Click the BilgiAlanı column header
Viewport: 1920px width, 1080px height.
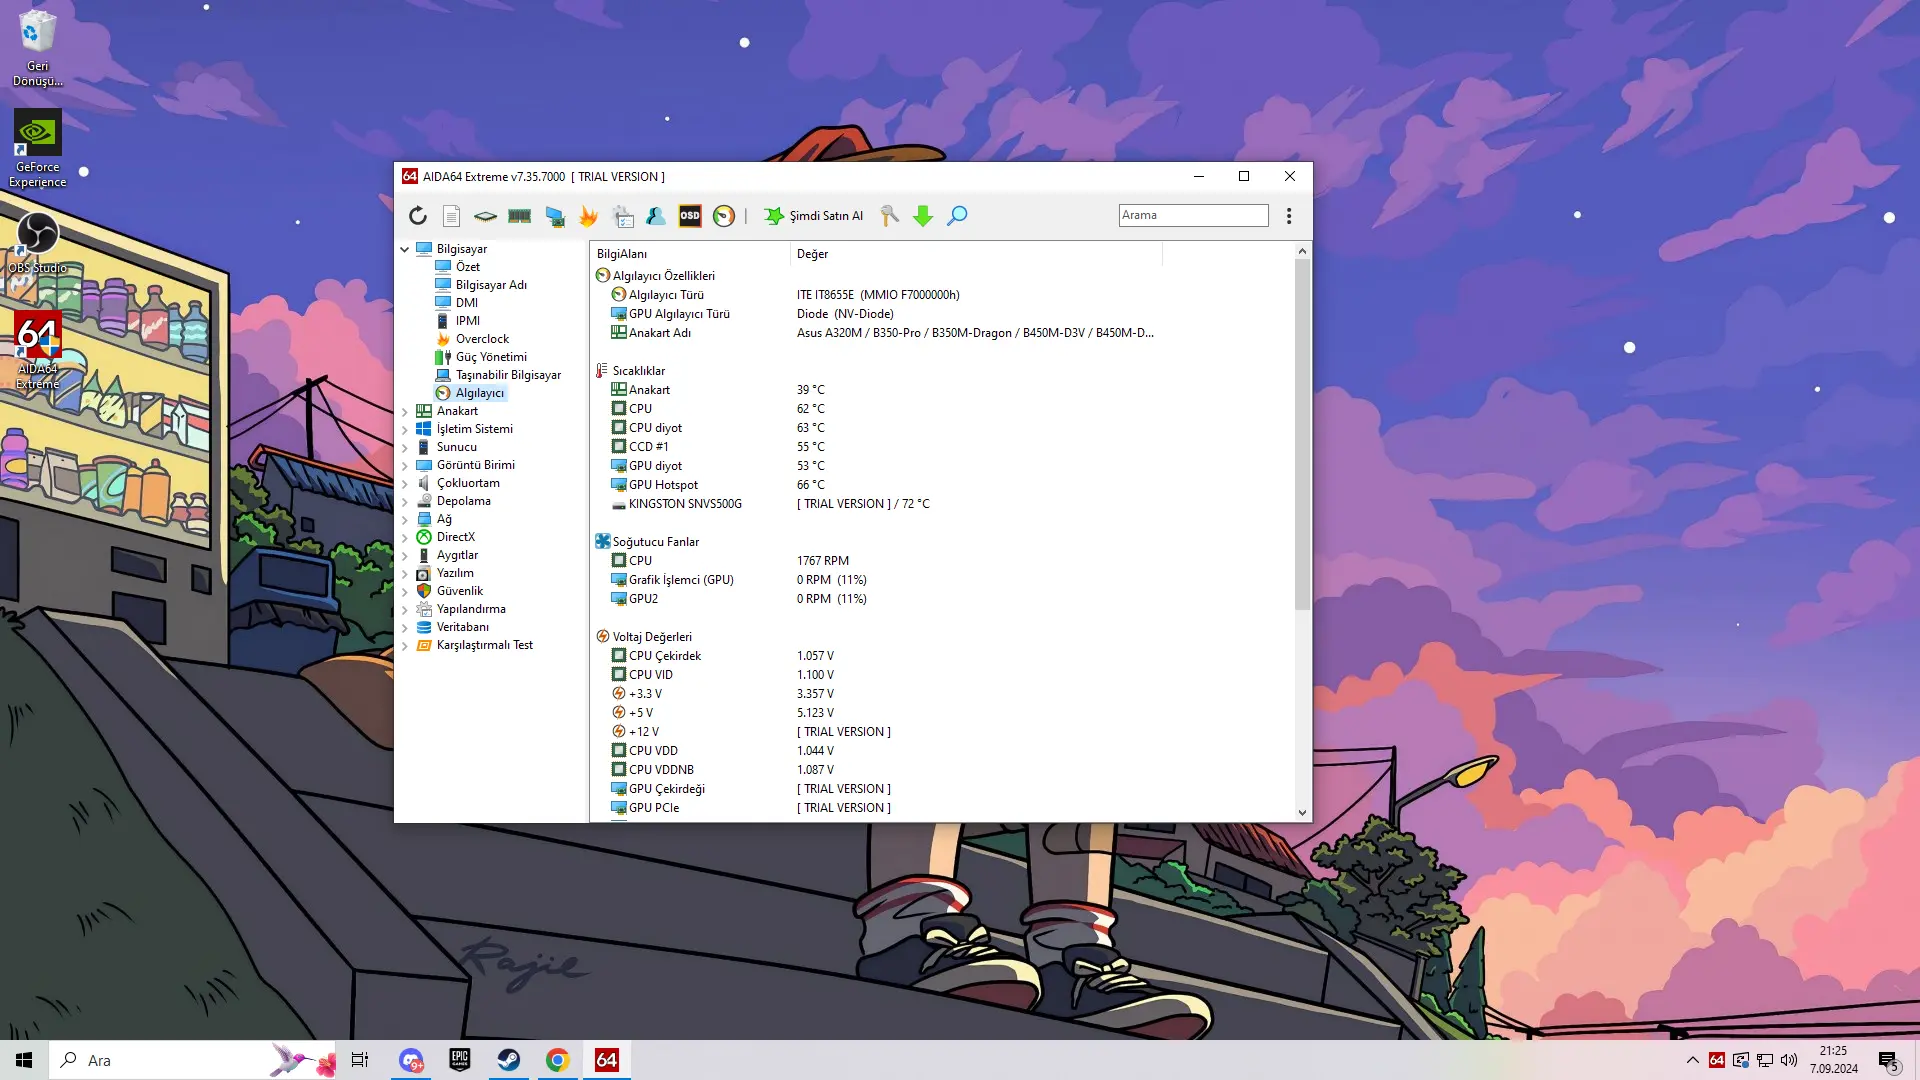pyautogui.click(x=690, y=254)
